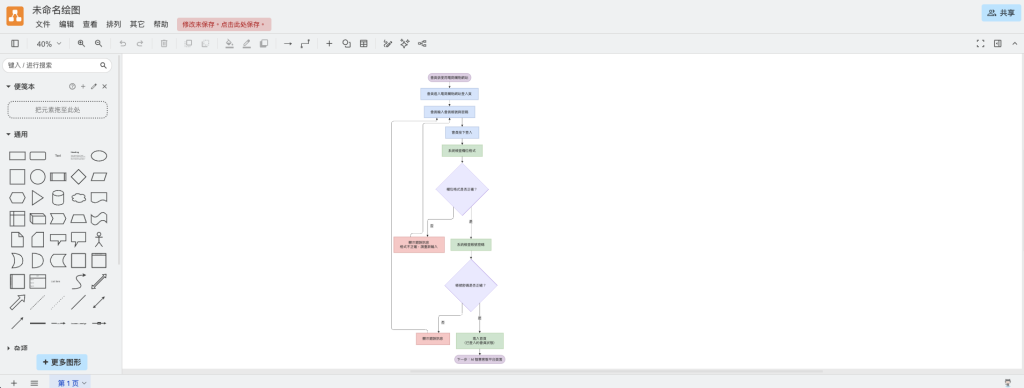The width and height of the screenshot is (1024, 388).
Task: Add a new page with the bottom plus
Action: click(x=14, y=383)
